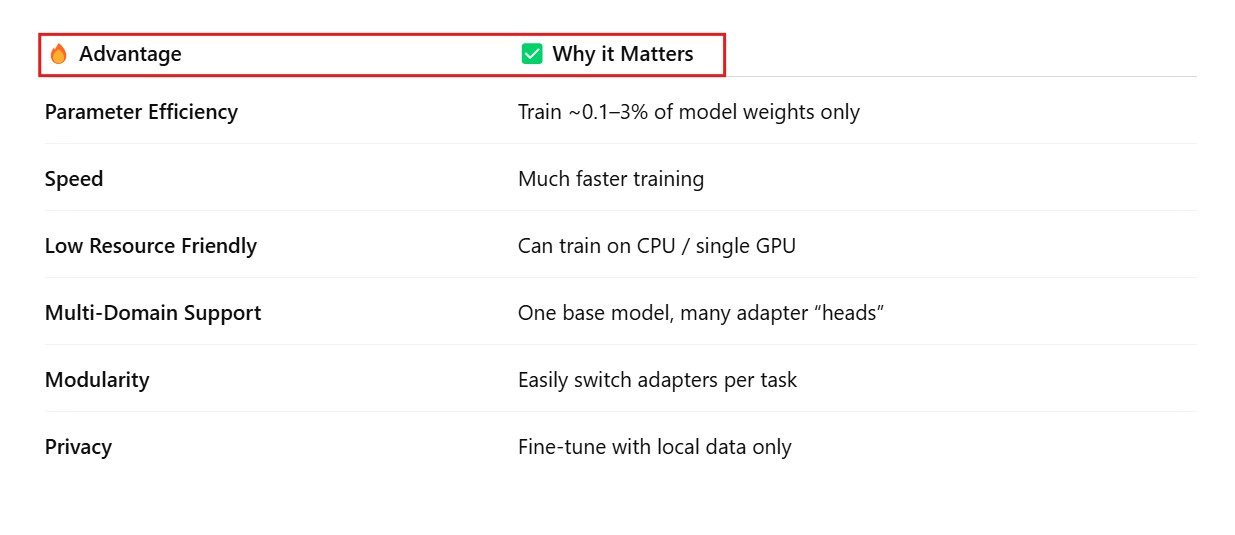Click the word GPU in the table
The height and width of the screenshot is (535, 1235).
775,246
